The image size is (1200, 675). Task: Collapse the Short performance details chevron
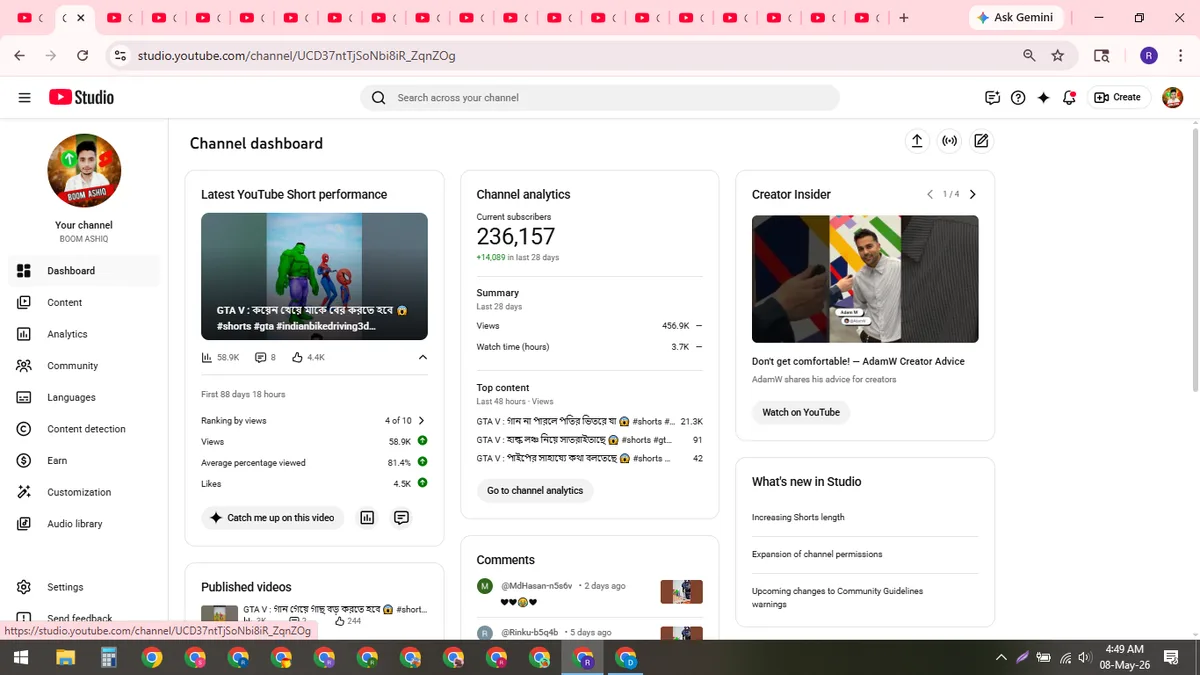coord(422,357)
